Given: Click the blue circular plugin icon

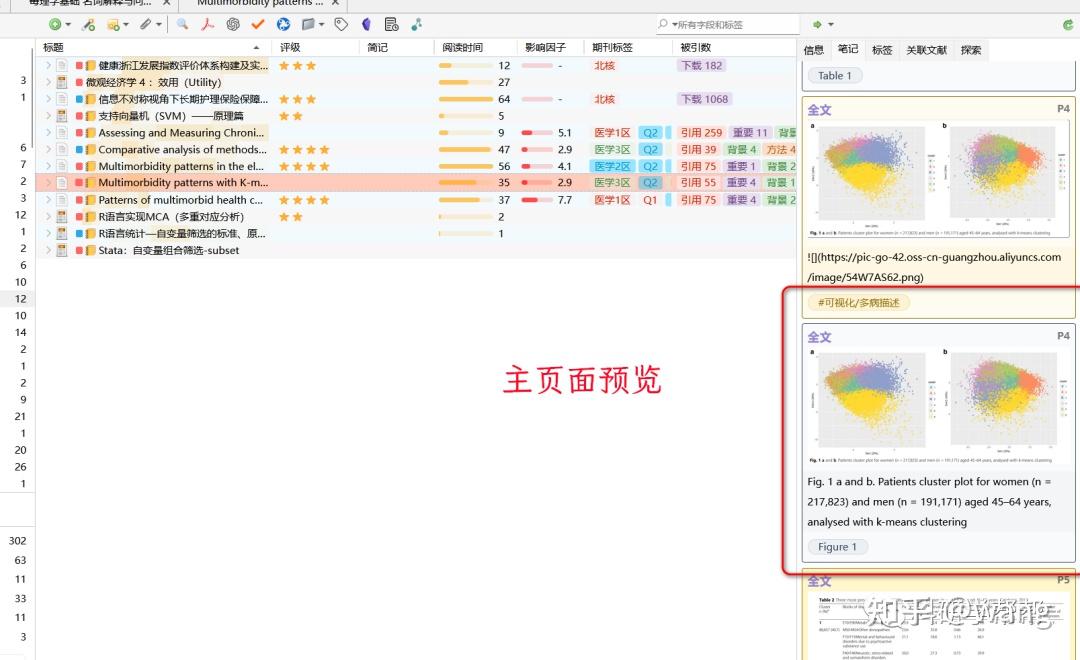Looking at the screenshot, I should 283,24.
